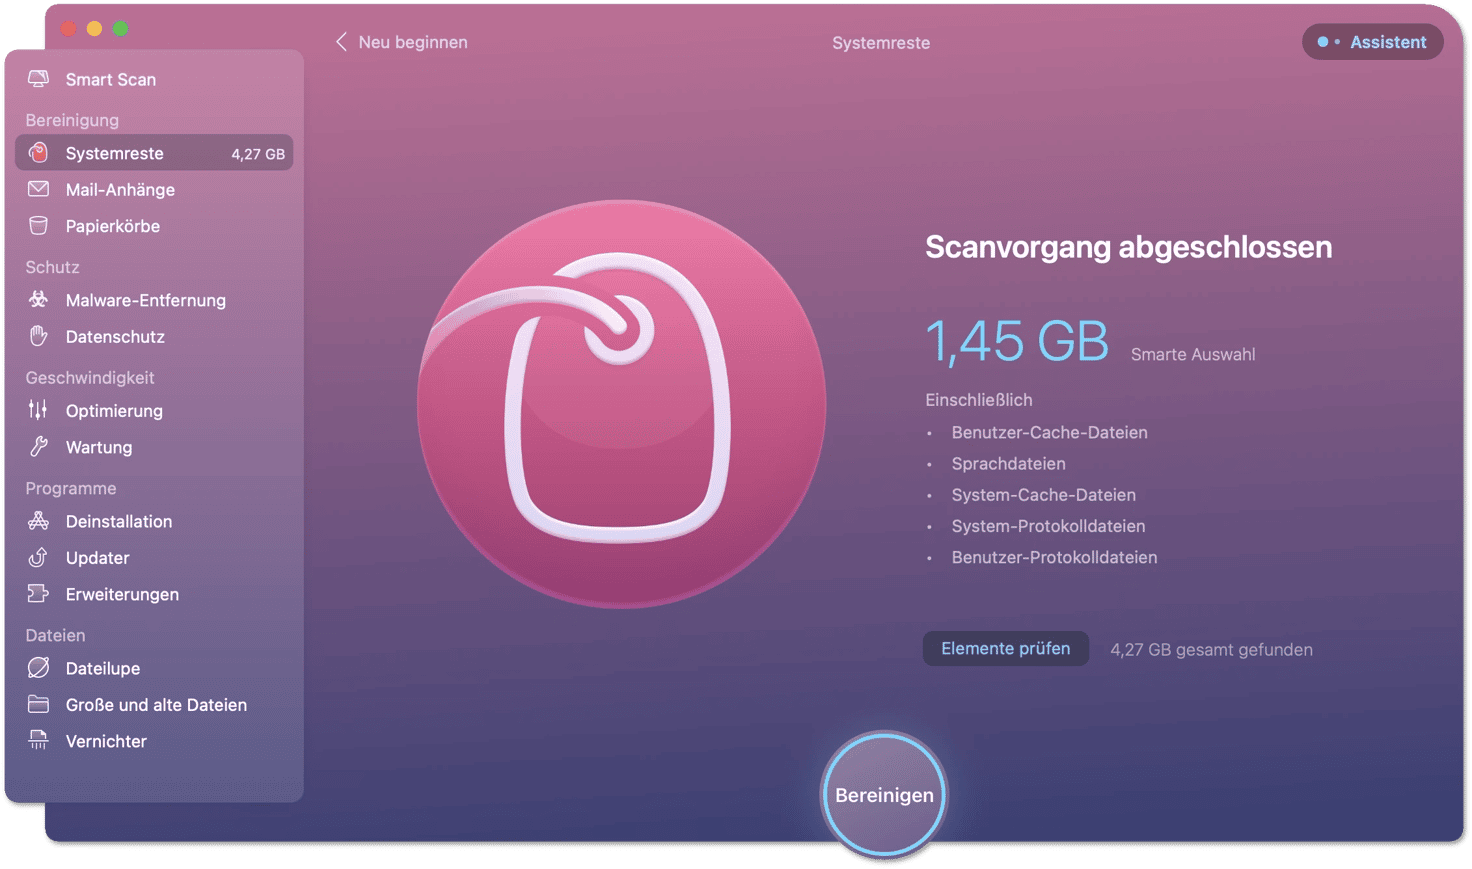Click the Smarte Auswahl label
The width and height of the screenshot is (1472, 869).
pyautogui.click(x=1193, y=354)
